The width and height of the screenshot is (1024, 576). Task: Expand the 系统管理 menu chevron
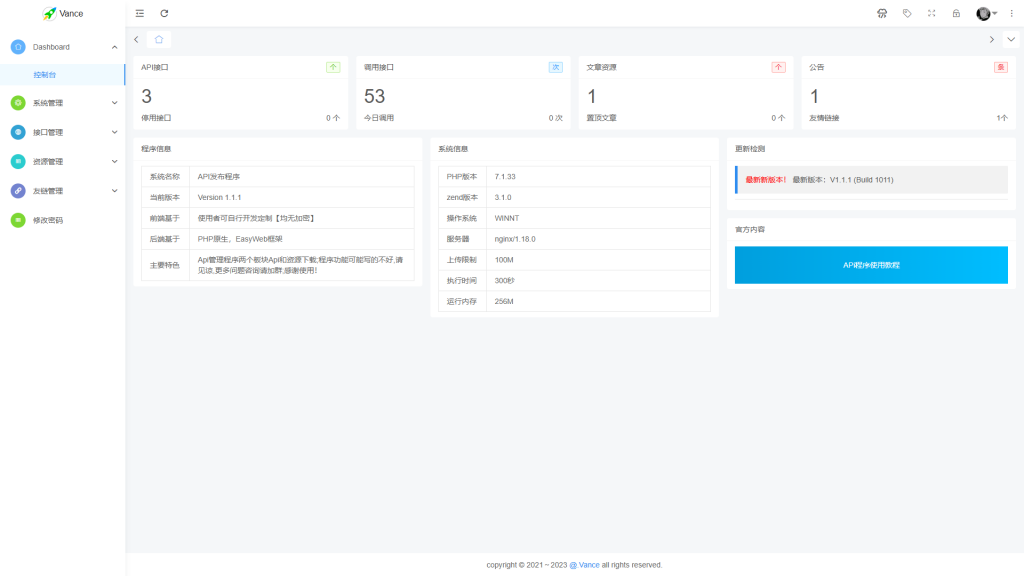tap(114, 103)
